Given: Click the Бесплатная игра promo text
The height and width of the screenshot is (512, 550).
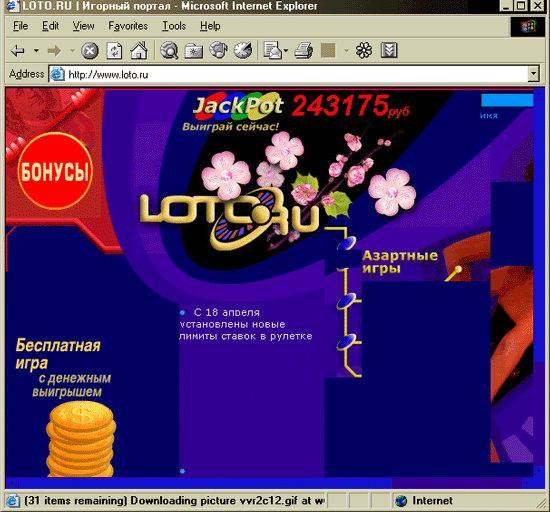Looking at the screenshot, I should point(58,354).
